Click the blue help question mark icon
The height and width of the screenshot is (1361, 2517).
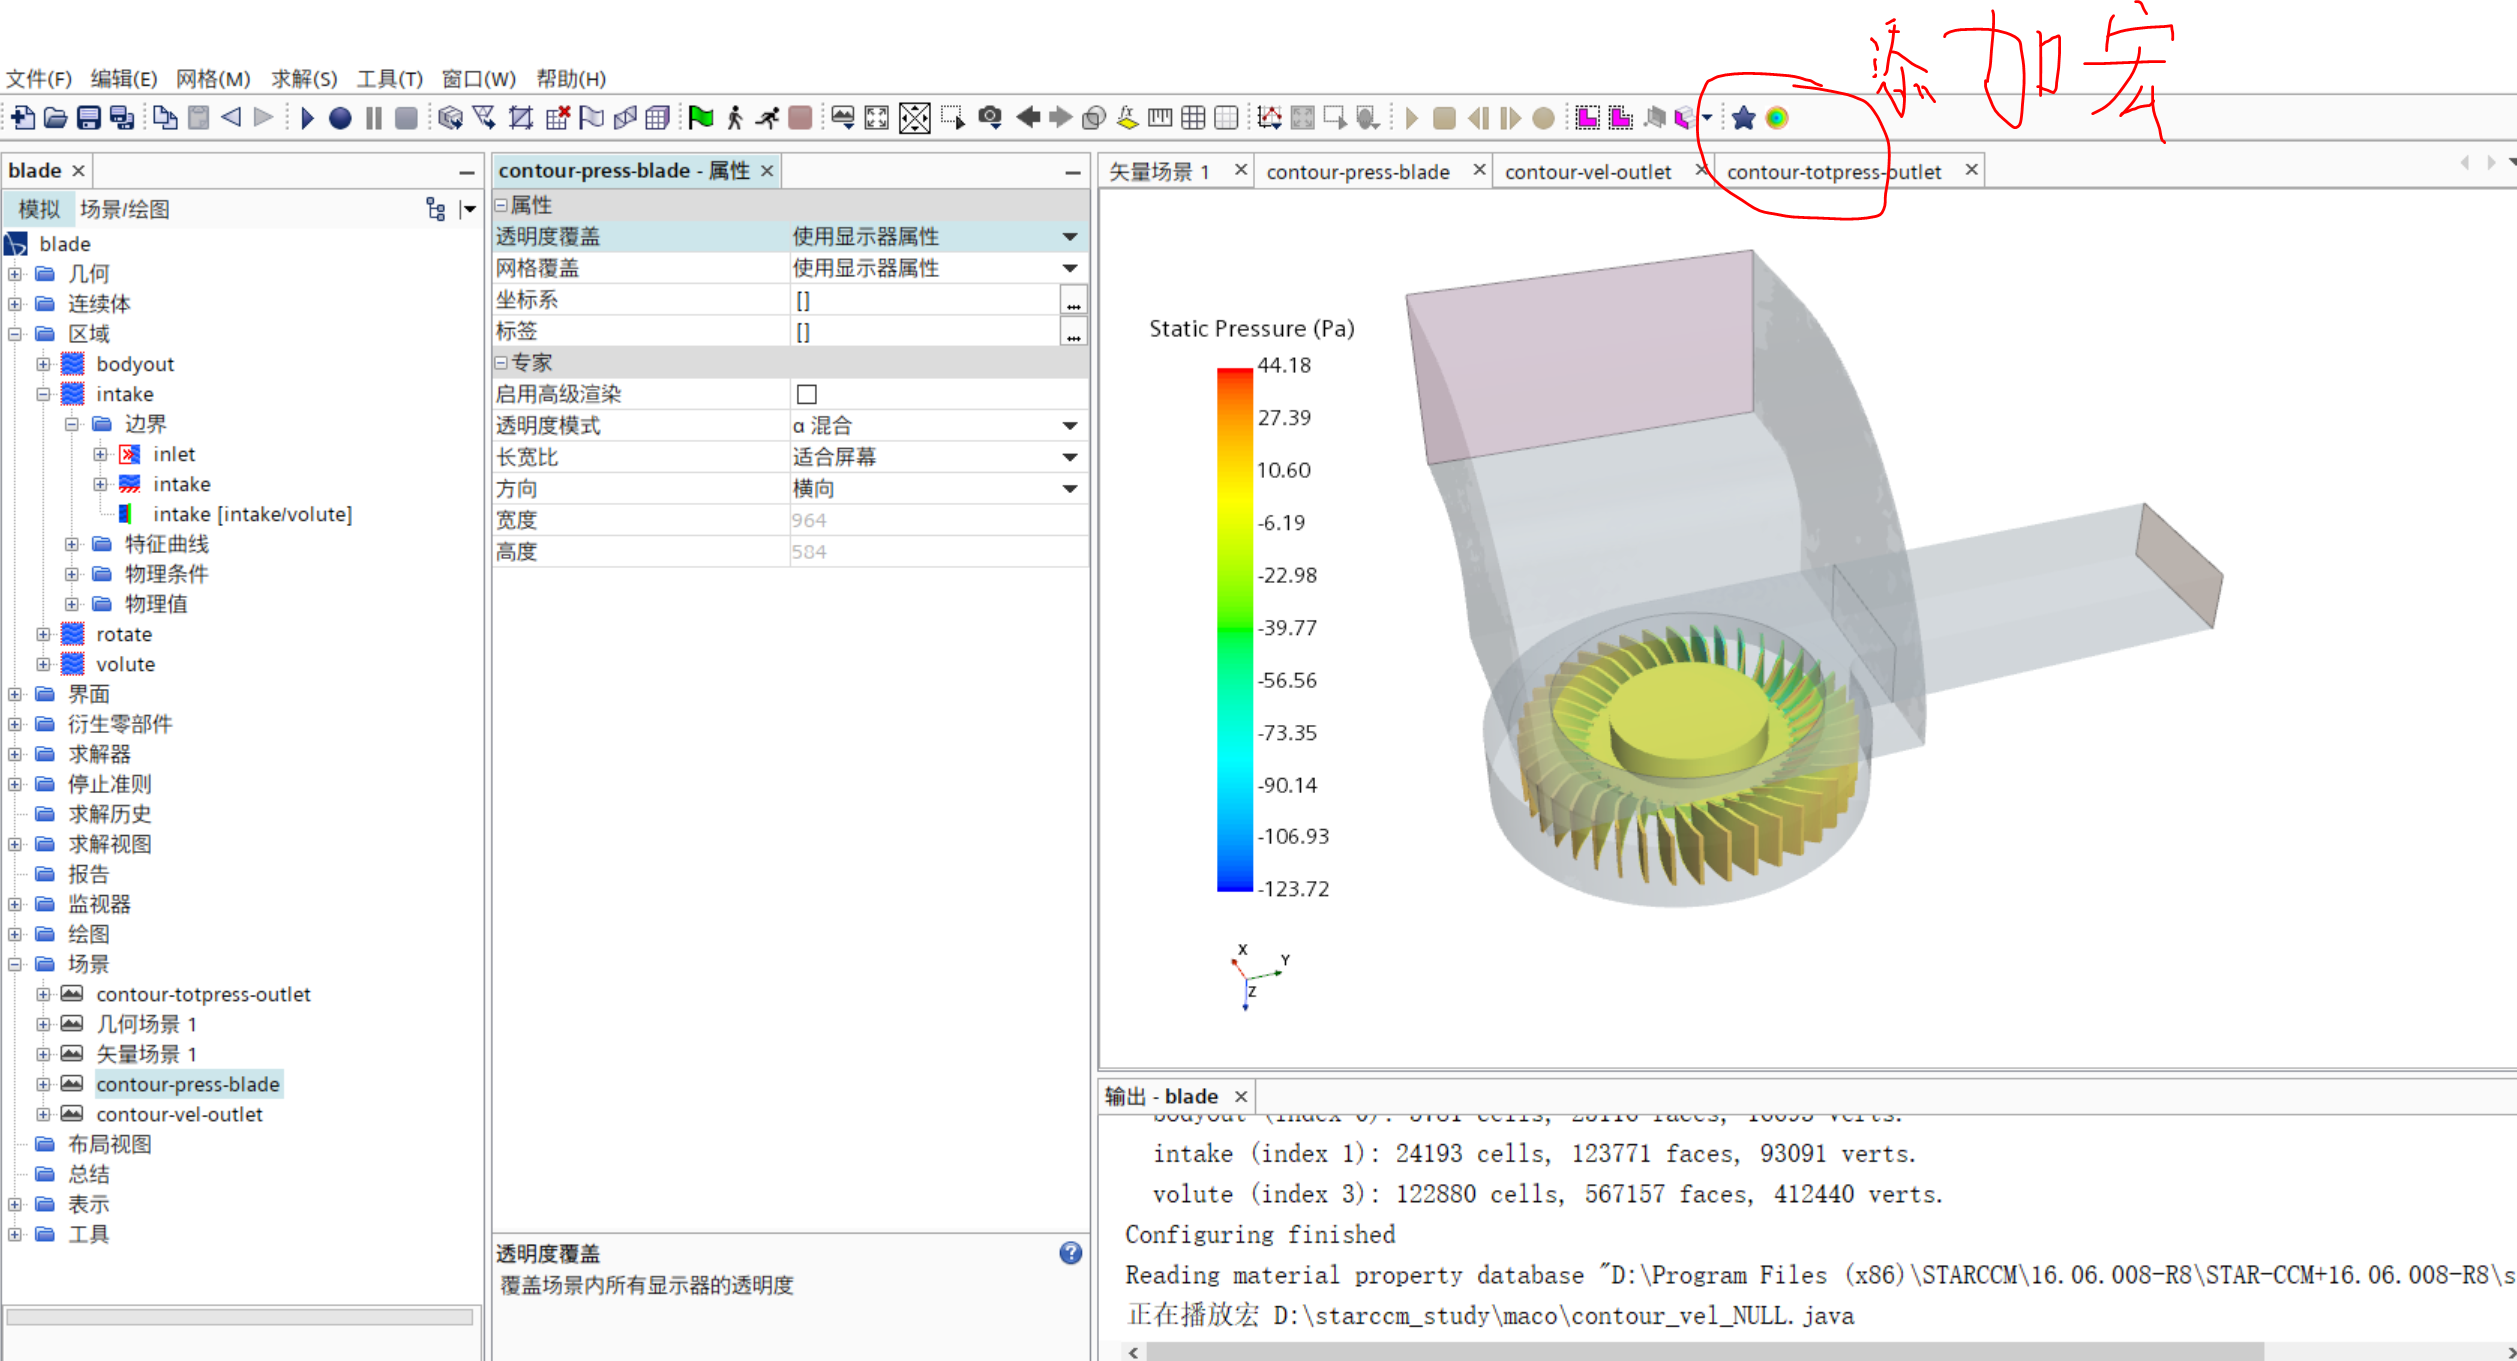[1071, 1253]
